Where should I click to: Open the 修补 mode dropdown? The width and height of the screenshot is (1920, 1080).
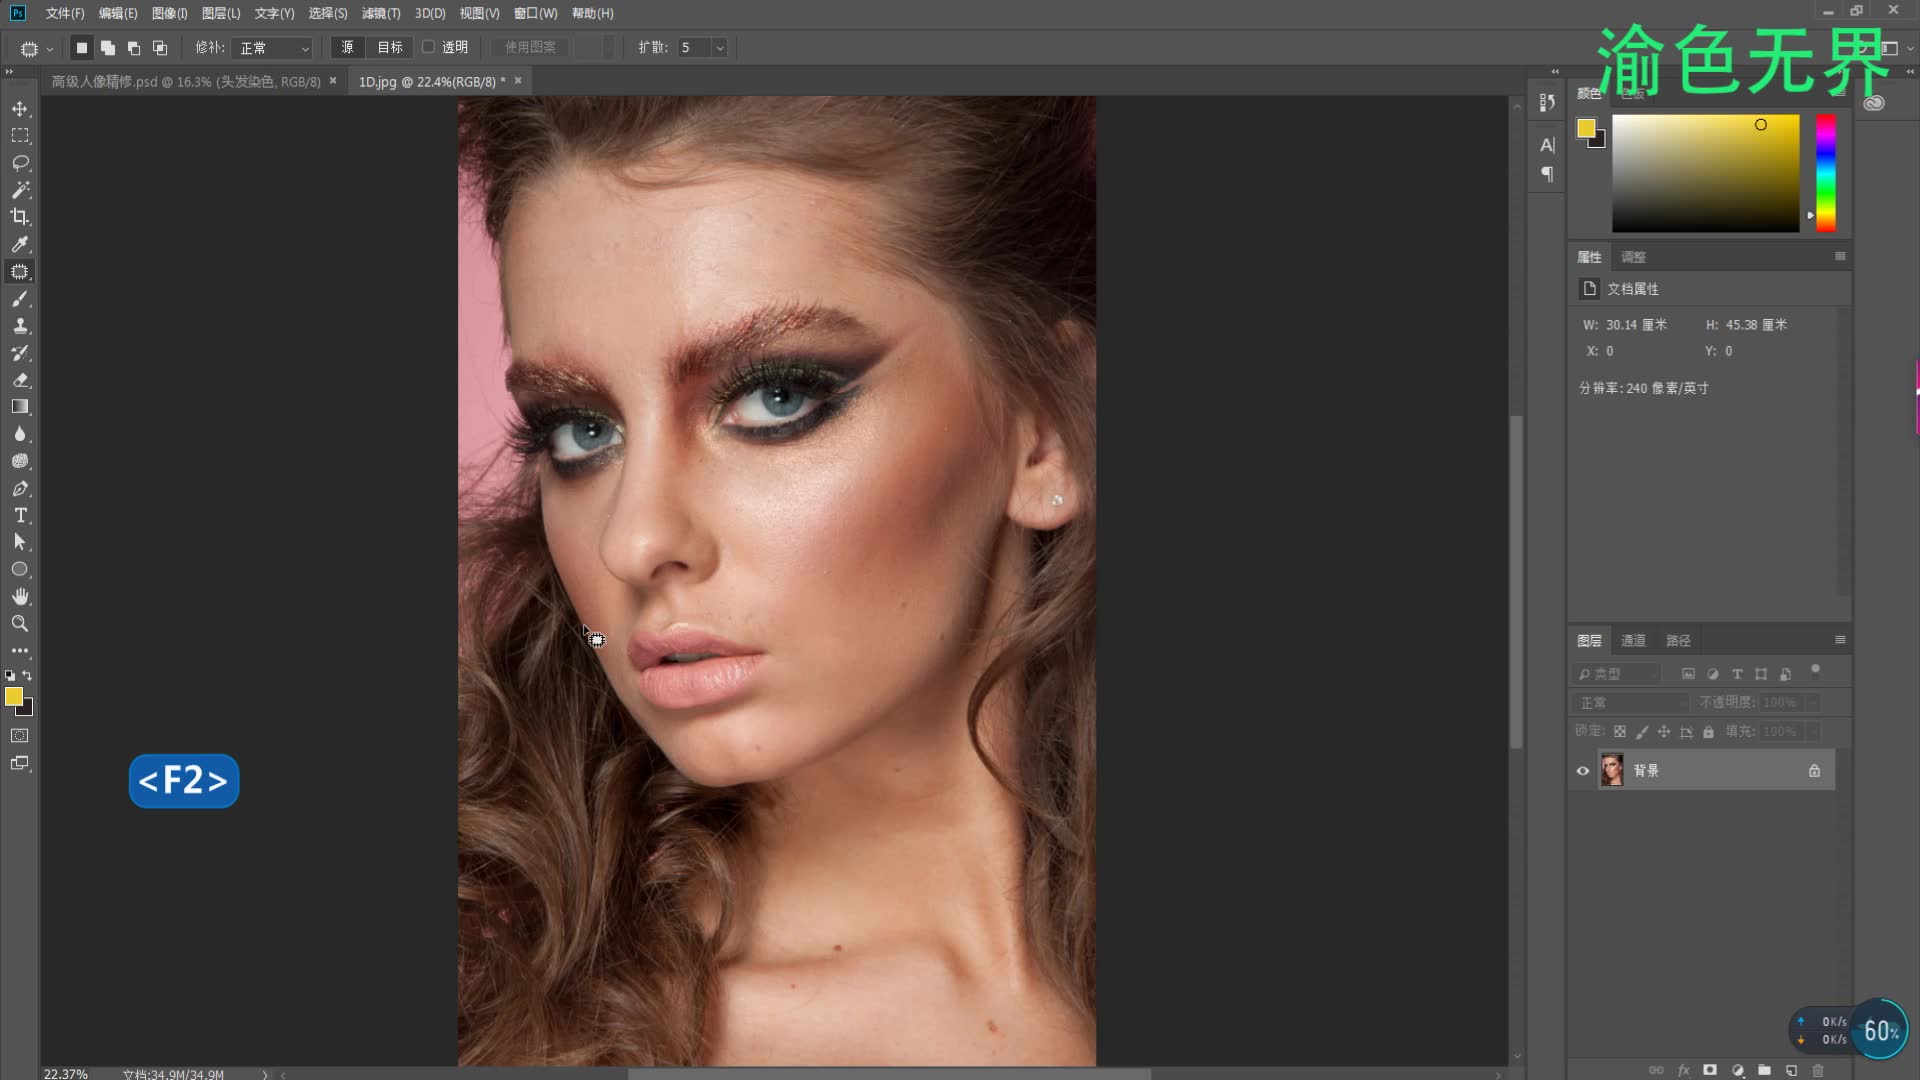(x=274, y=48)
